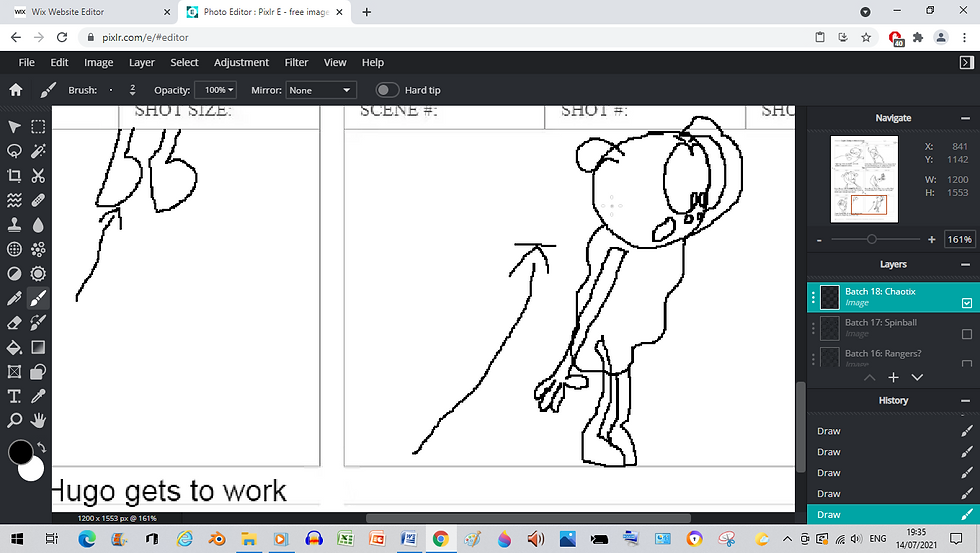Open the Mirror None dropdown

point(321,90)
